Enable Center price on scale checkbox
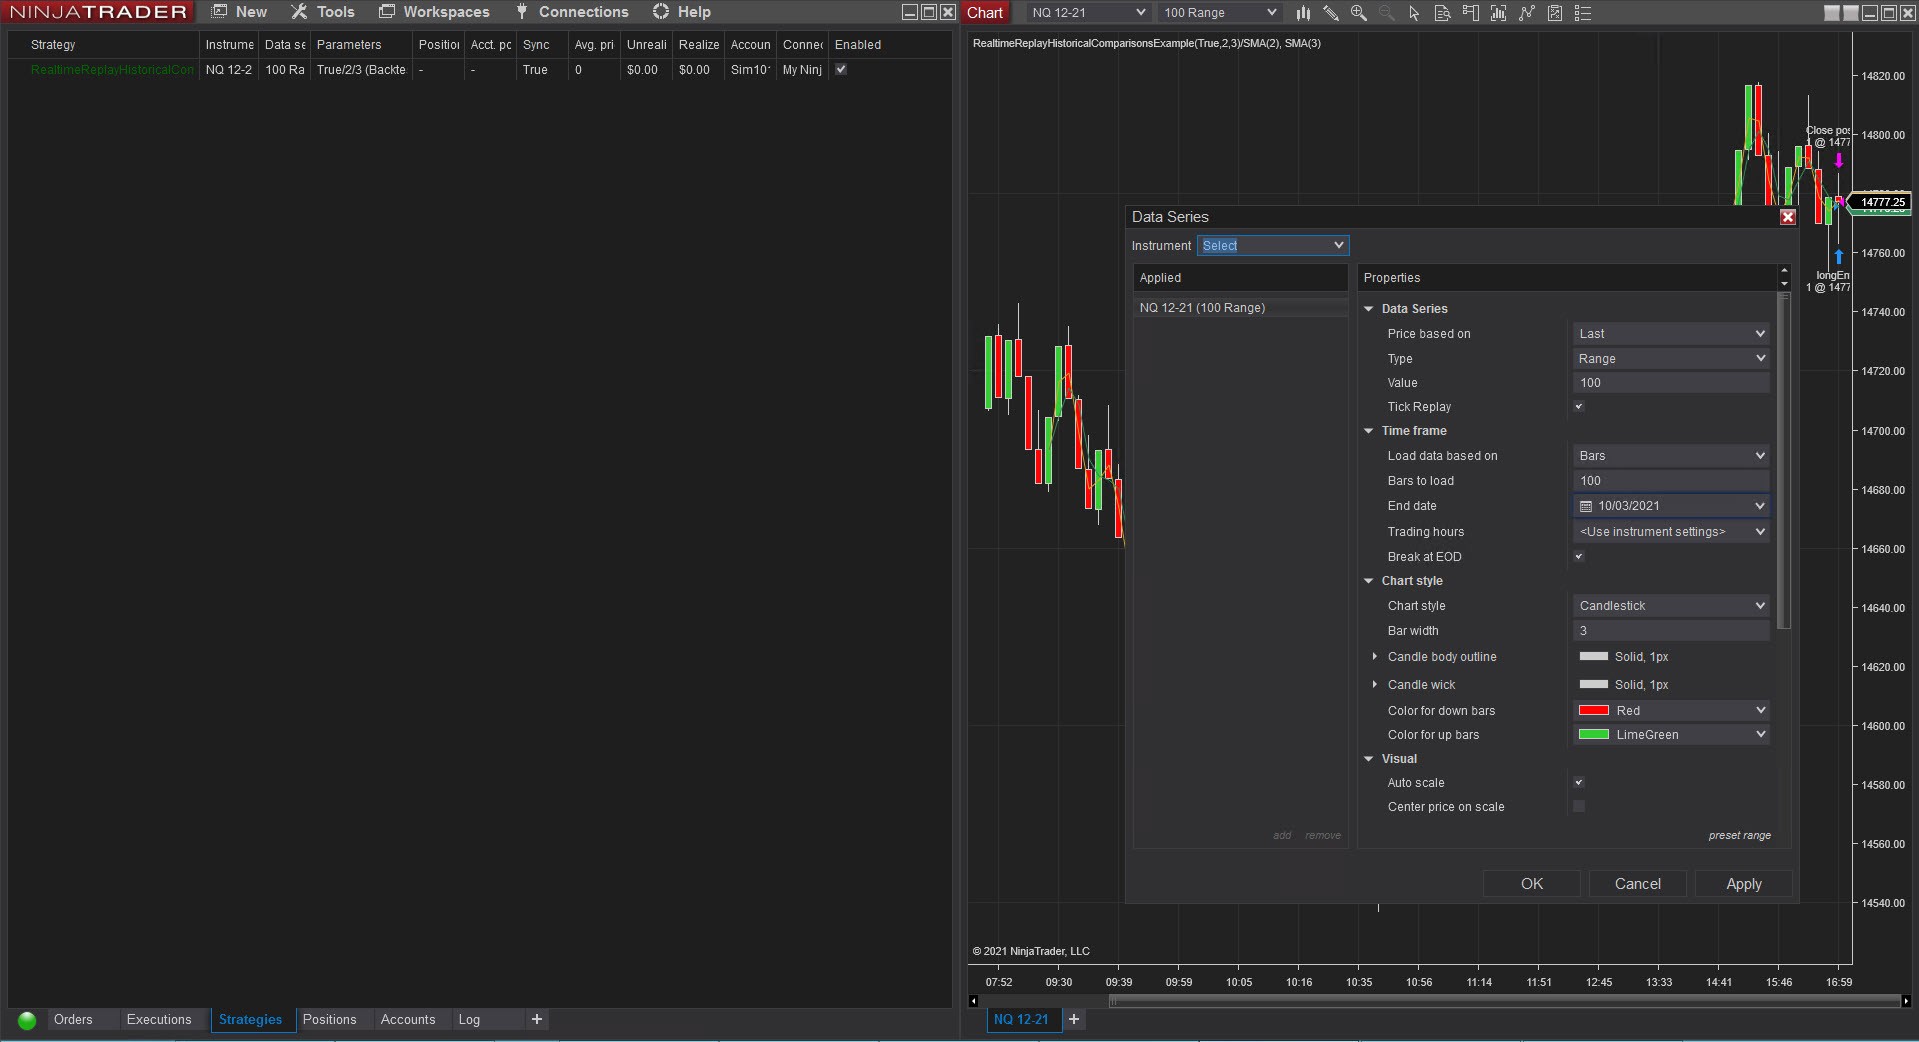The image size is (1919, 1042). [1579, 807]
